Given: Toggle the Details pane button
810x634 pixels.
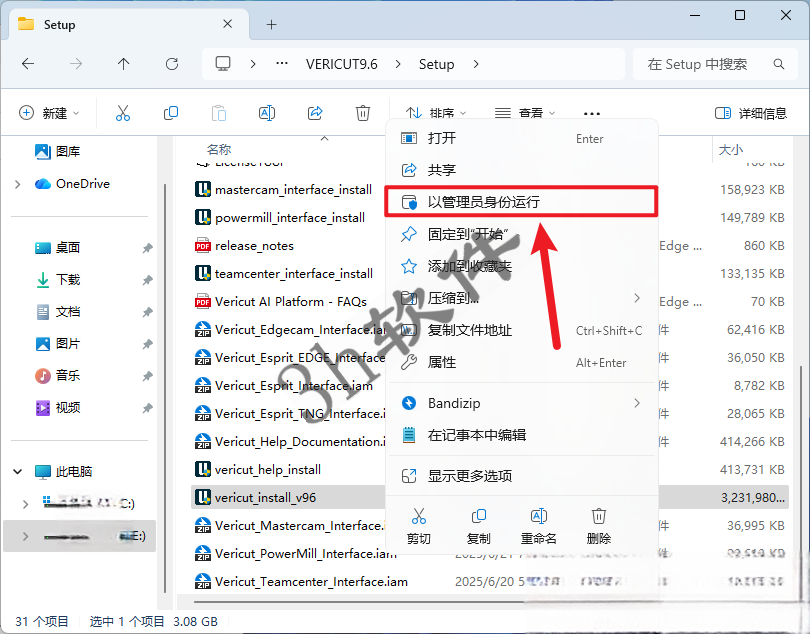Looking at the screenshot, I should point(751,113).
